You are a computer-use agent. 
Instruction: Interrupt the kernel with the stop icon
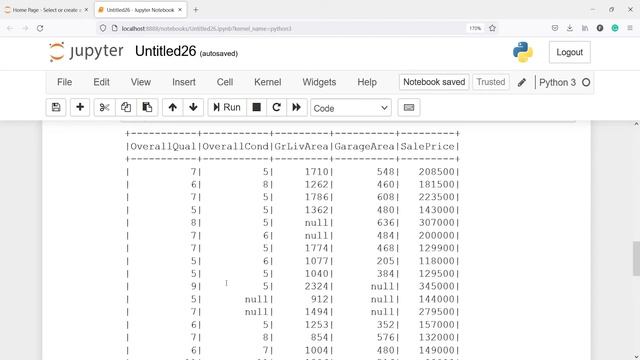pos(256,107)
